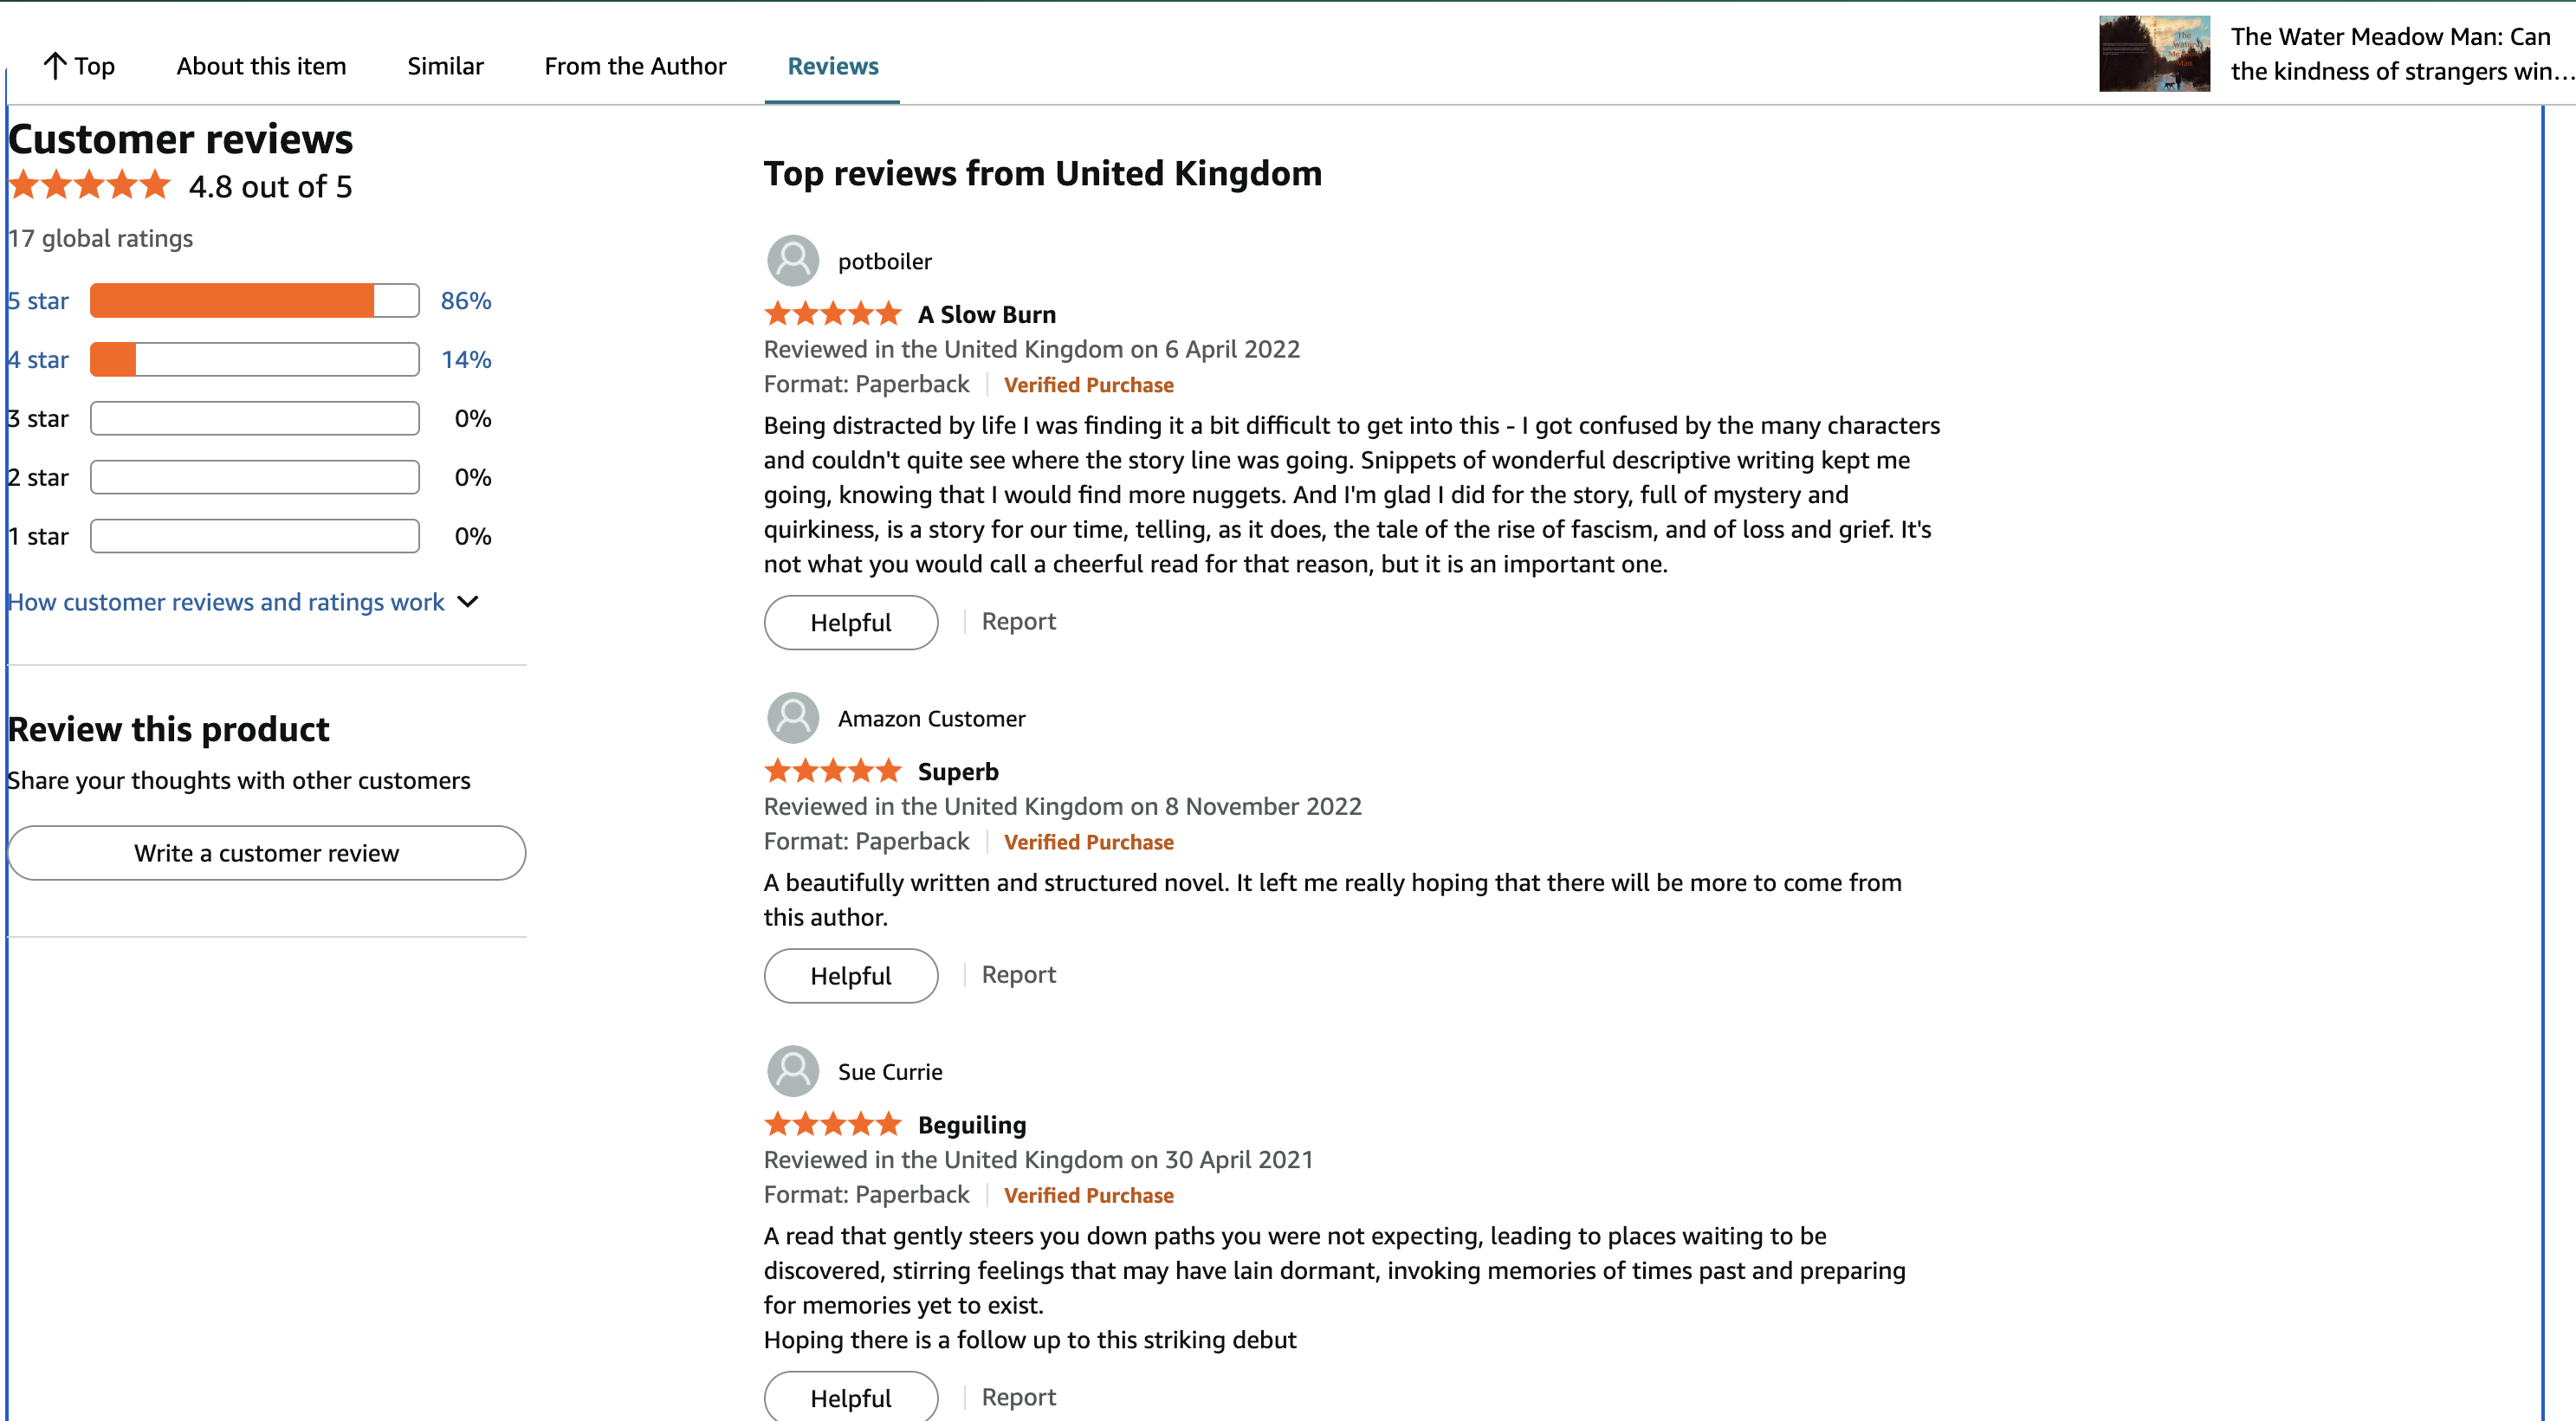Open the Reviews tab

coord(832,66)
